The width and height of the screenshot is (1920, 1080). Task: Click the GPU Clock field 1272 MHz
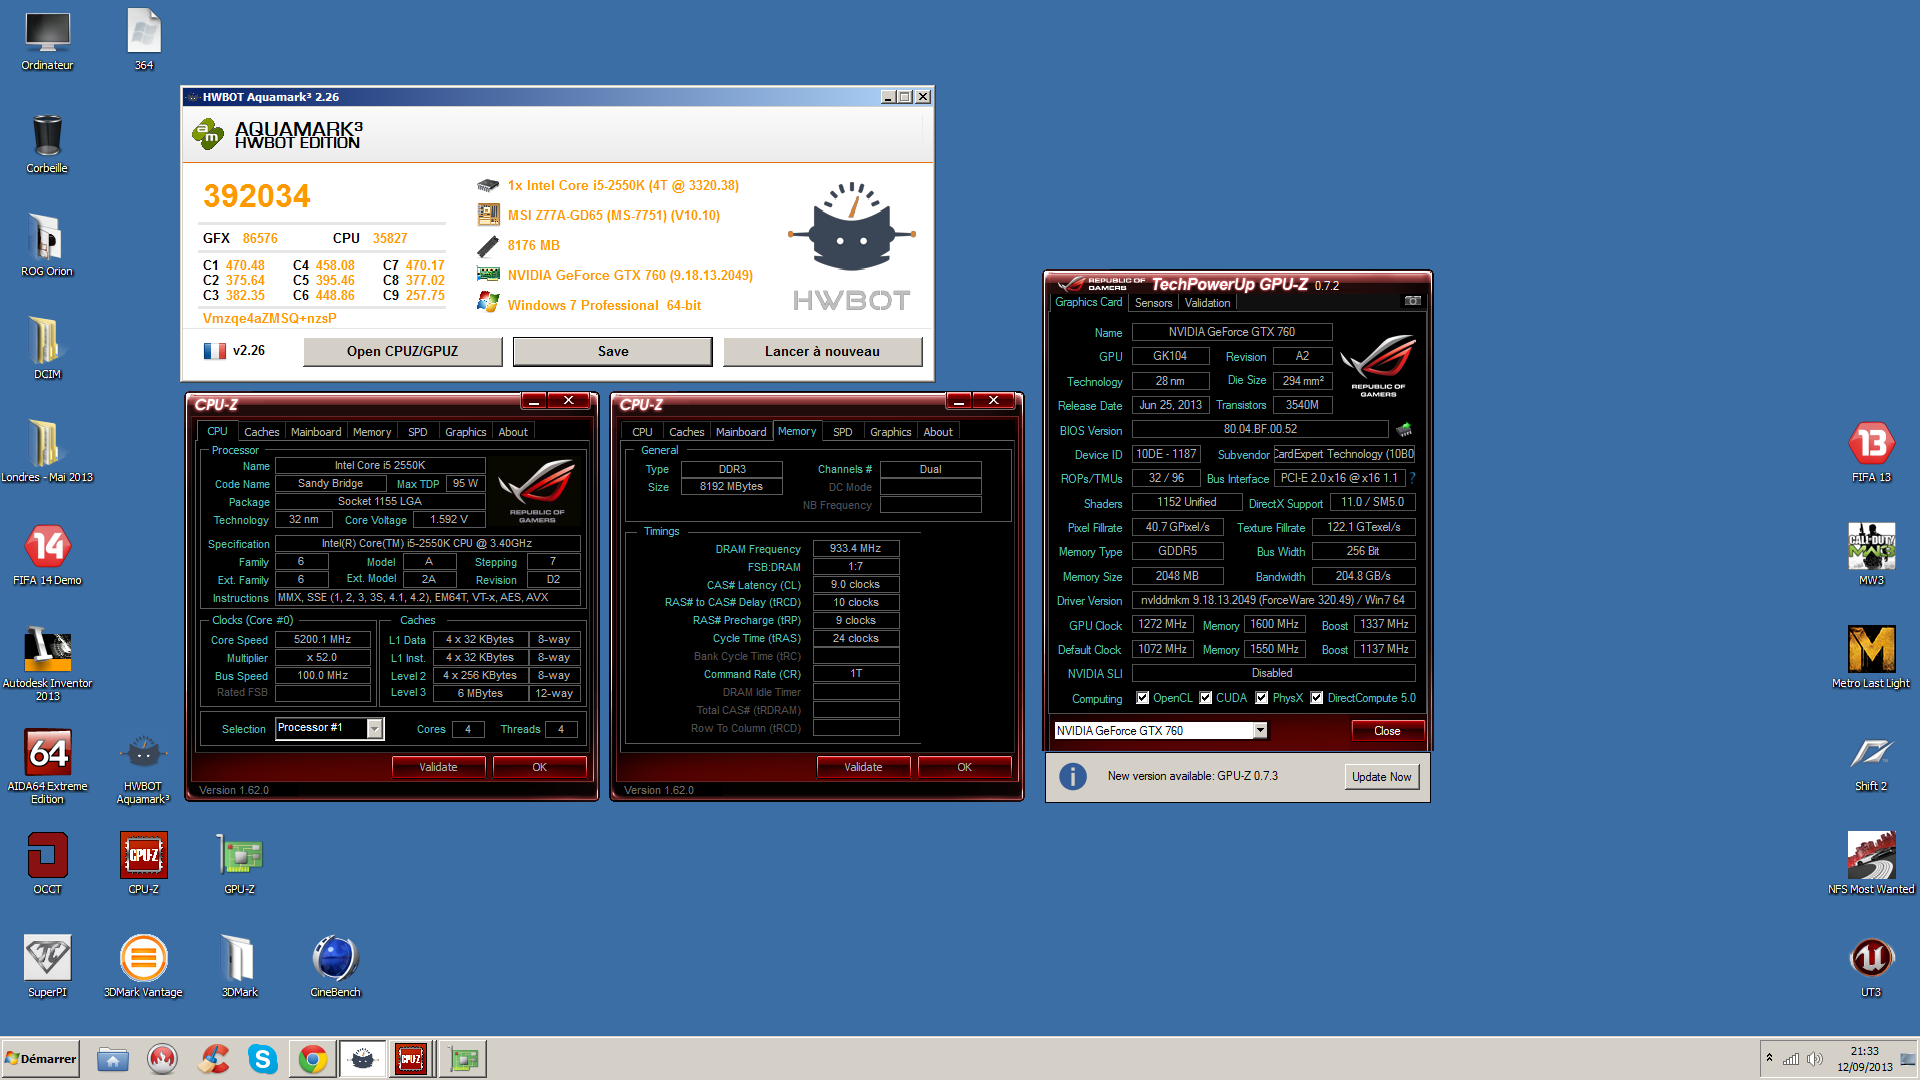click(x=1162, y=624)
